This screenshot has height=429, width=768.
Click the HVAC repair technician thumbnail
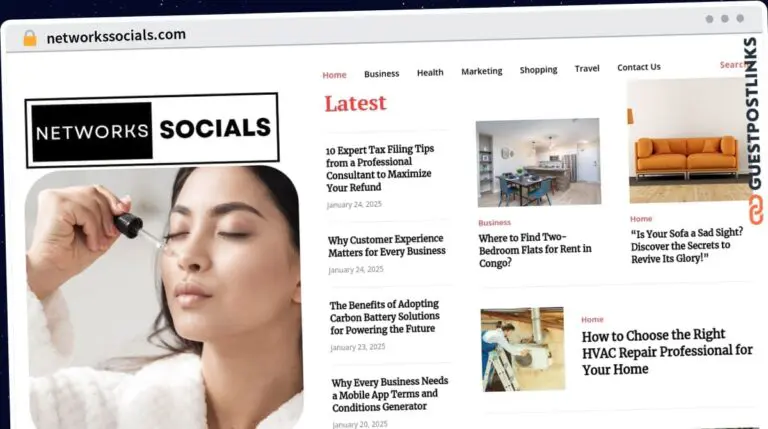tap(523, 349)
